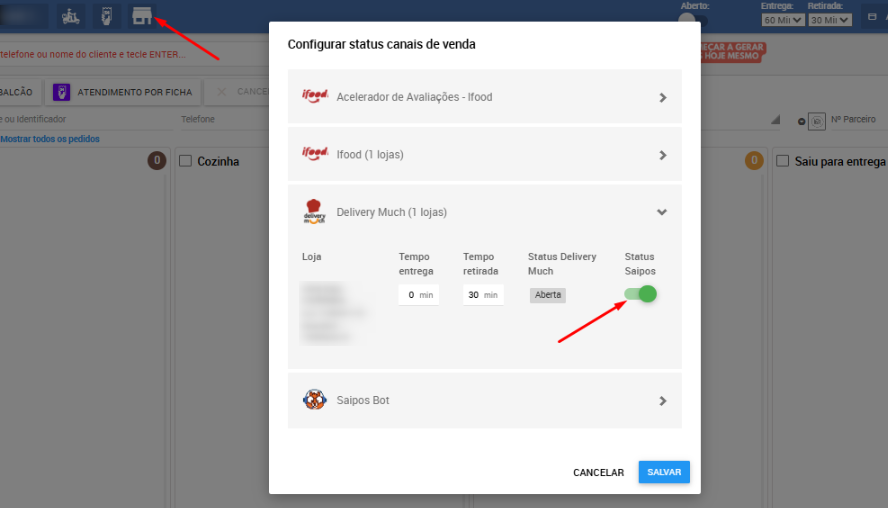This screenshot has width=888, height=508.
Task: Click the Aberta status badge
Action: pyautogui.click(x=548, y=295)
